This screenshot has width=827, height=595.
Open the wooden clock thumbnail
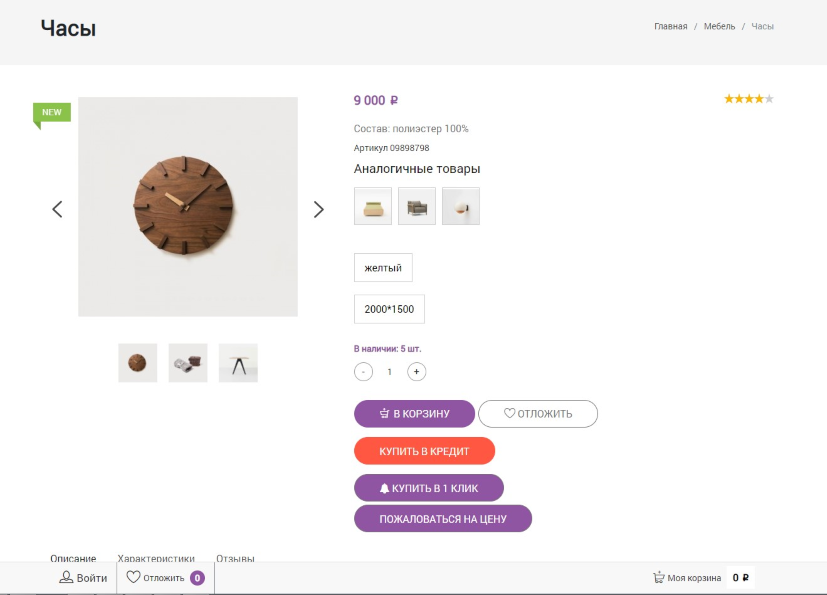click(x=138, y=363)
